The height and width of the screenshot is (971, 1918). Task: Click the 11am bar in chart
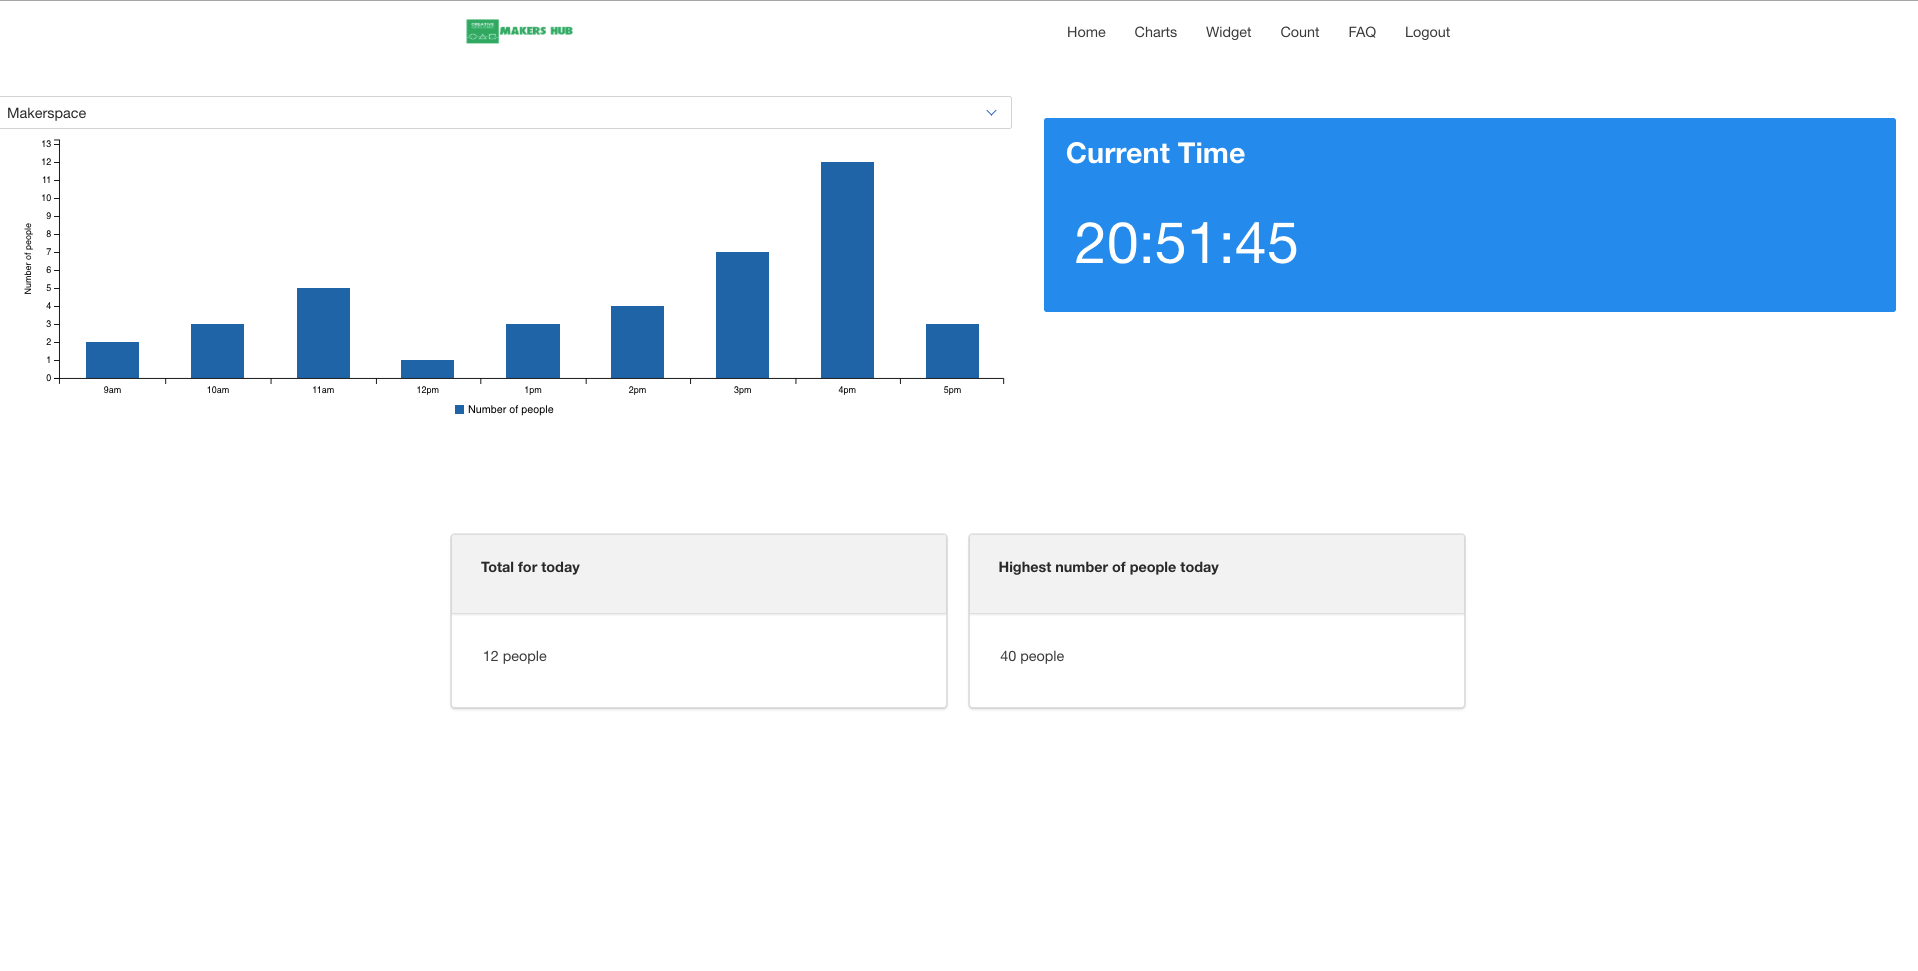point(323,333)
